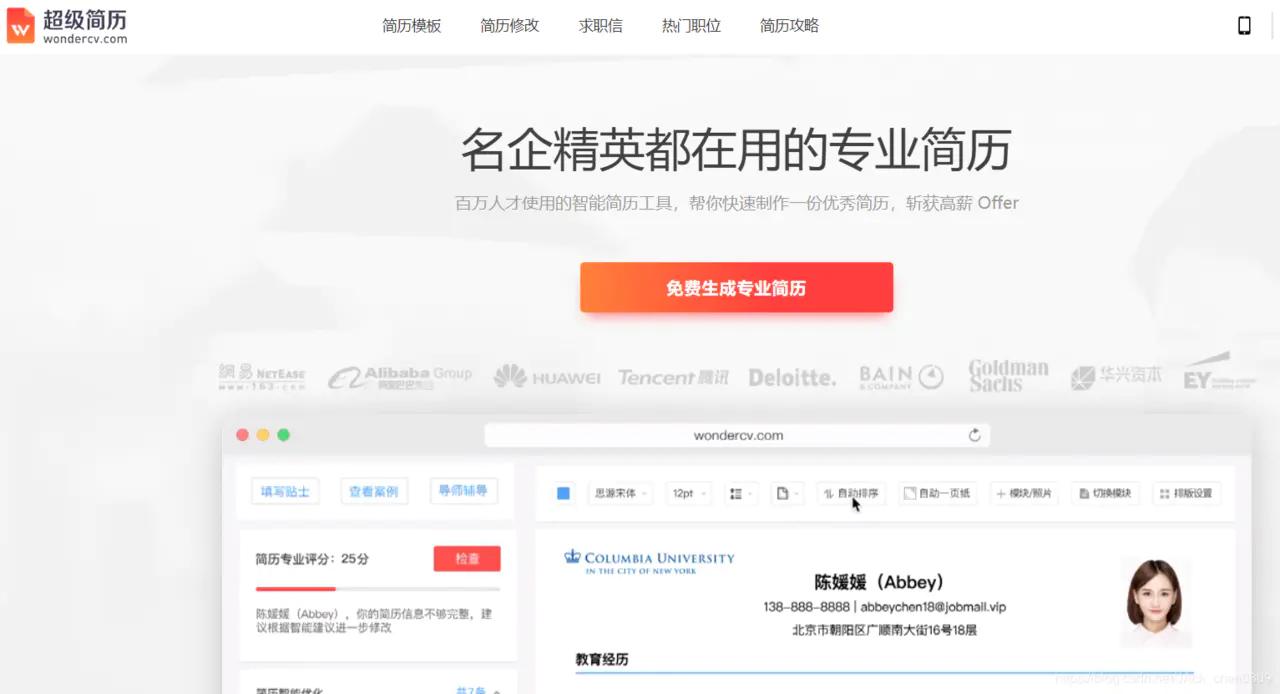Click the 模块/照片 add module icon
The width and height of the screenshot is (1280, 694).
1023,493
